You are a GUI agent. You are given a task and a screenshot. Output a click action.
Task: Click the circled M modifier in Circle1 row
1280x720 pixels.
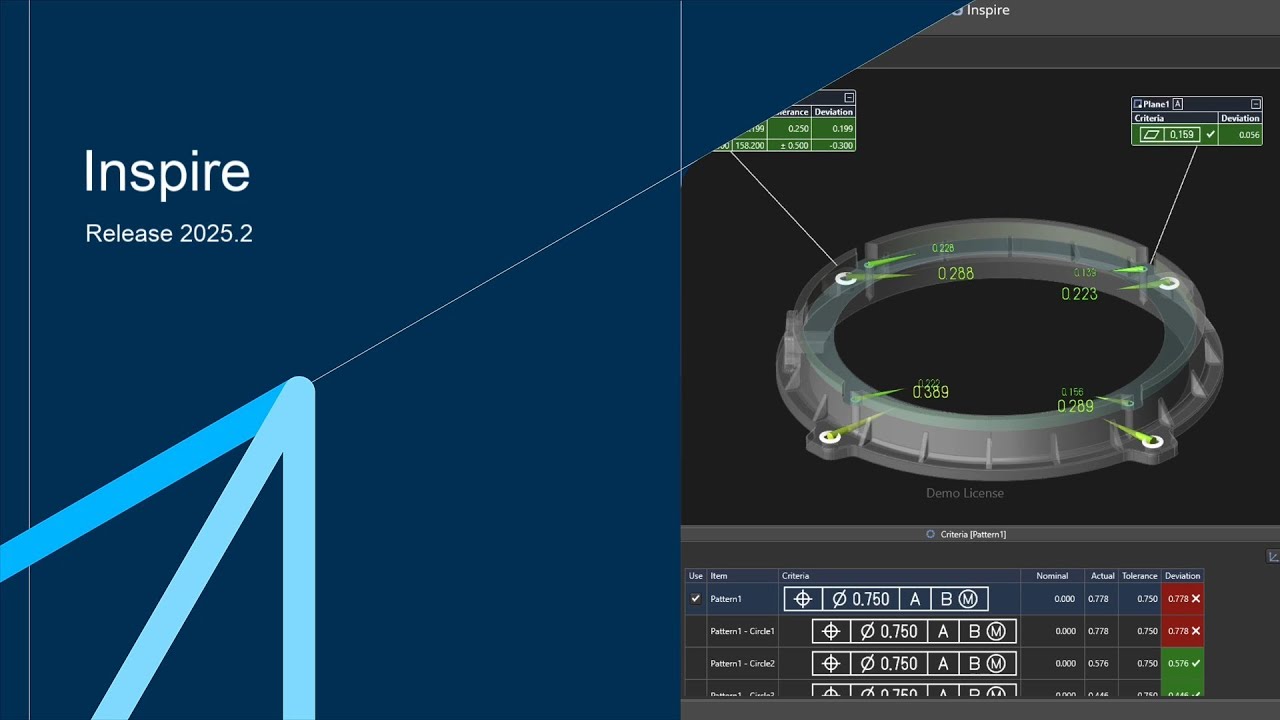(x=996, y=631)
